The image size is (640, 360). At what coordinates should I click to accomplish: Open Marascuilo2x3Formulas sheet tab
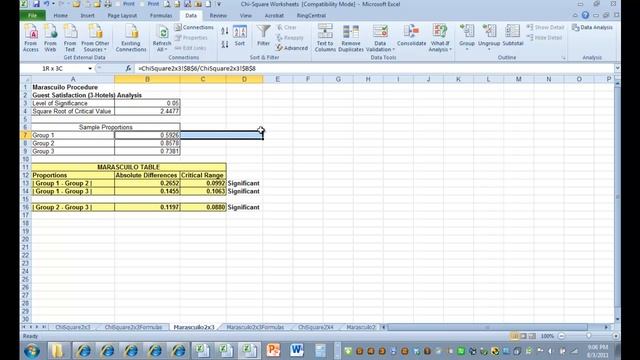click(255, 327)
